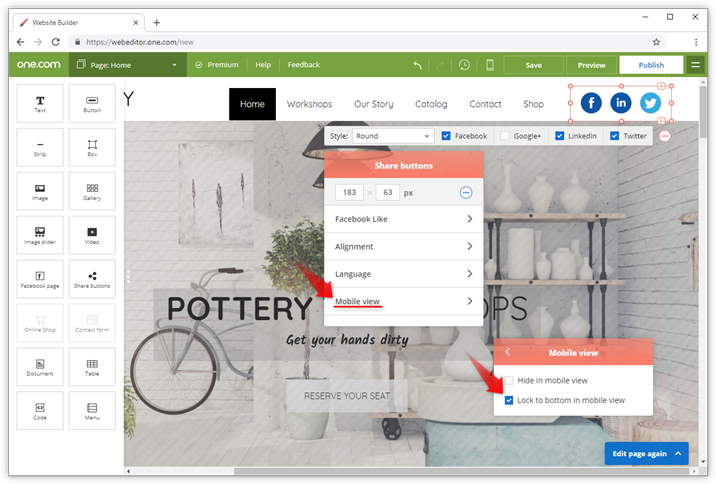Click the Publish button
The height and width of the screenshot is (484, 716).
coord(650,65)
